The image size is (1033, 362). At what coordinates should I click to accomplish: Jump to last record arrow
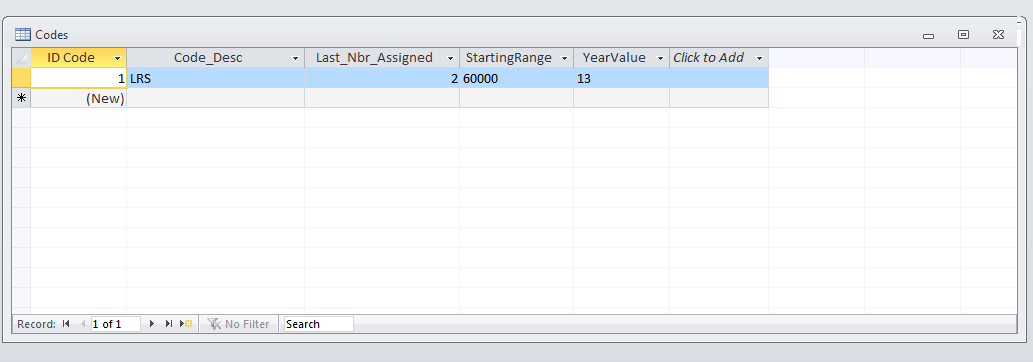169,324
